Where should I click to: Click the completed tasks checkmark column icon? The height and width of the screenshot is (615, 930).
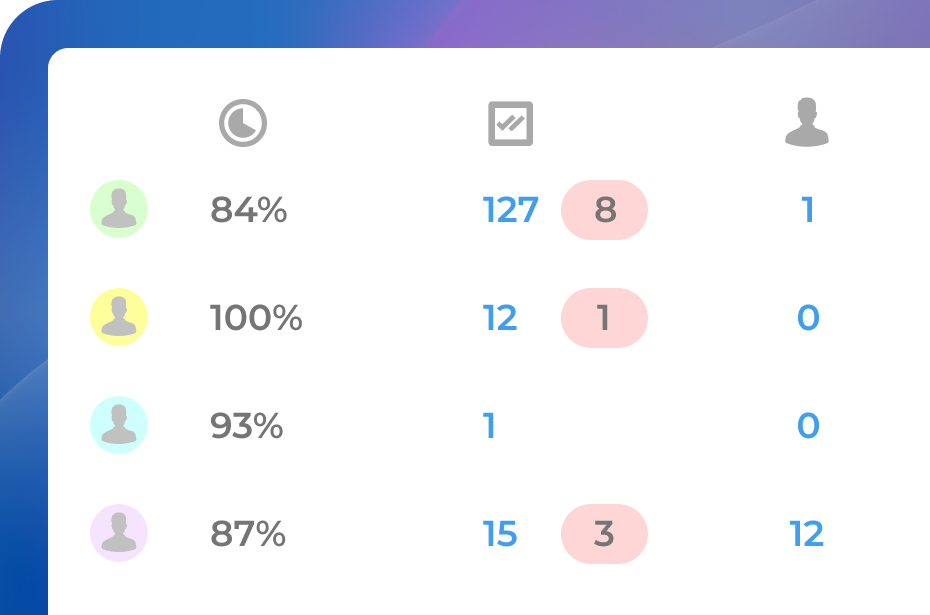coord(510,124)
